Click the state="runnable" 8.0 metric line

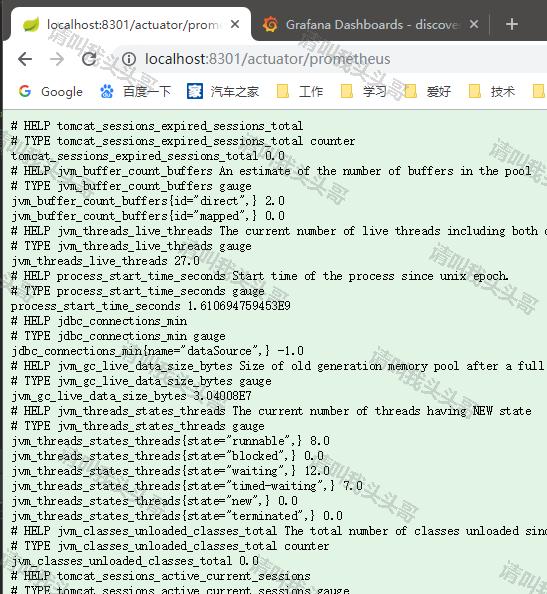170,441
